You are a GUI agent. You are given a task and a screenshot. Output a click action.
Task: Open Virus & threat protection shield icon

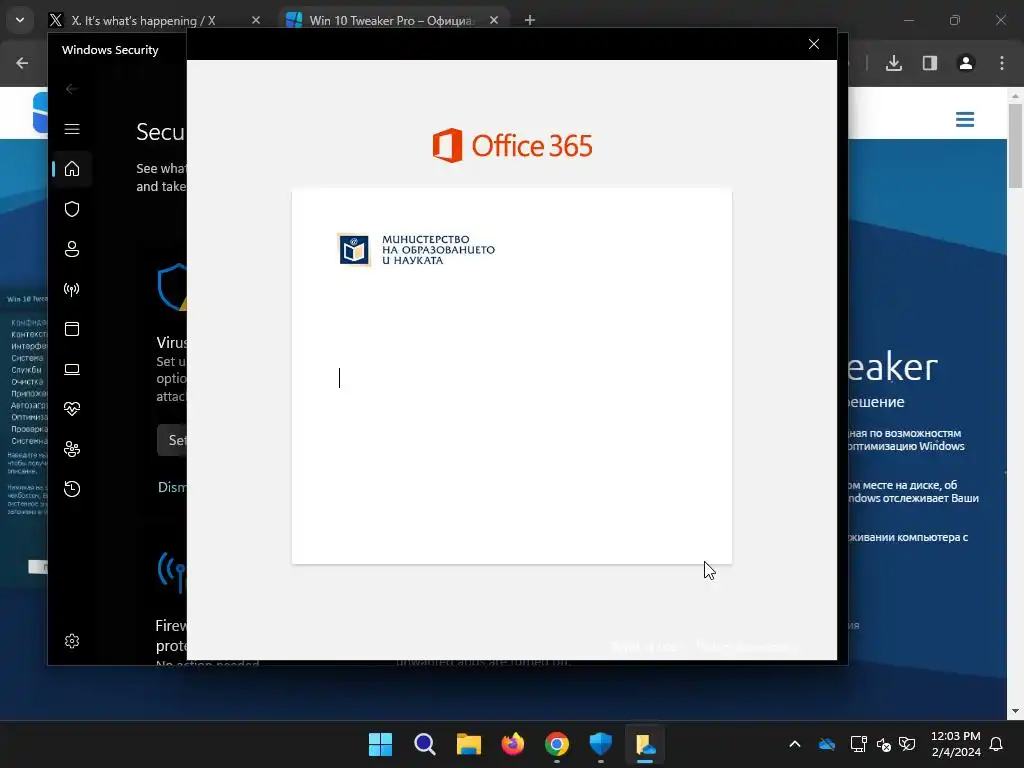tap(72, 209)
